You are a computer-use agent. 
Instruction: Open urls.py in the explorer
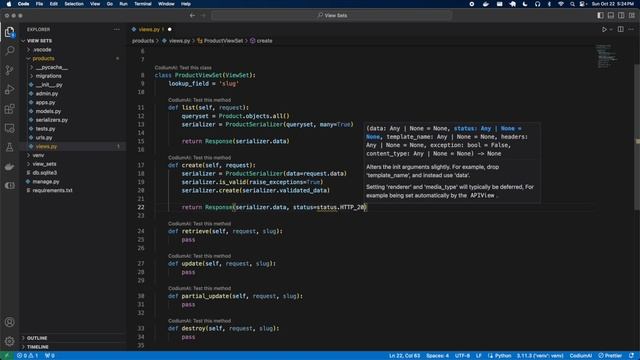(x=73, y=138)
